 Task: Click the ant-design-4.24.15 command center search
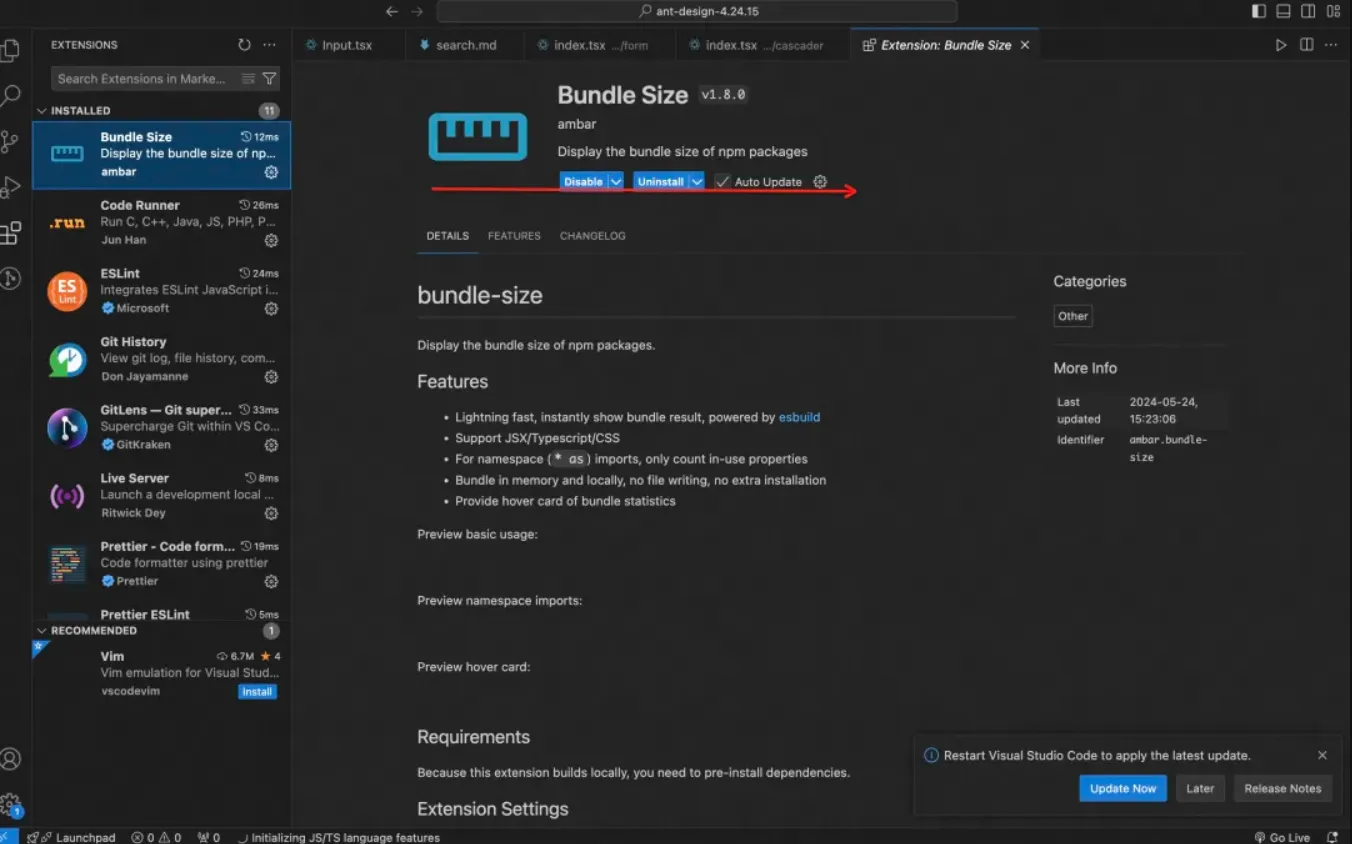pyautogui.click(x=697, y=12)
